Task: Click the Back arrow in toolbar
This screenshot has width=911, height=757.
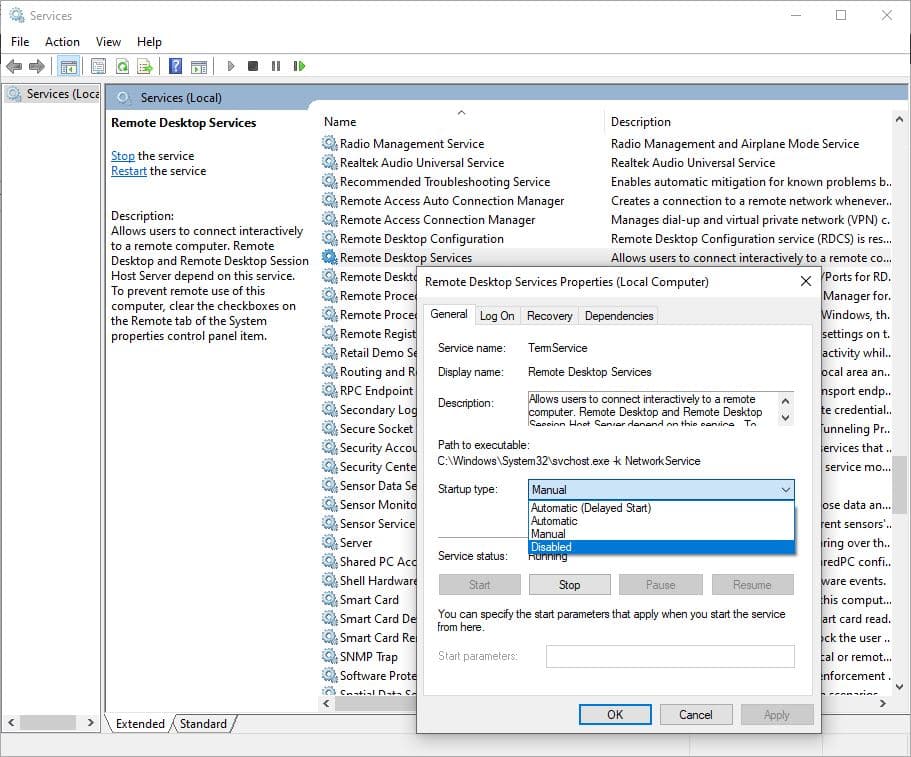Action: coord(14,66)
